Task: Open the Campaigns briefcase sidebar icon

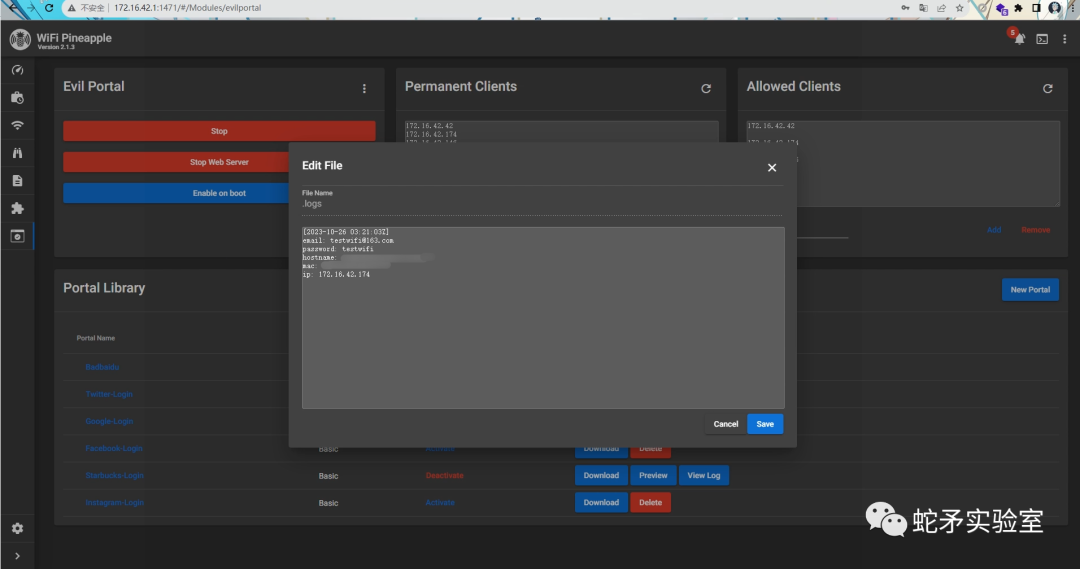Action: (17, 98)
